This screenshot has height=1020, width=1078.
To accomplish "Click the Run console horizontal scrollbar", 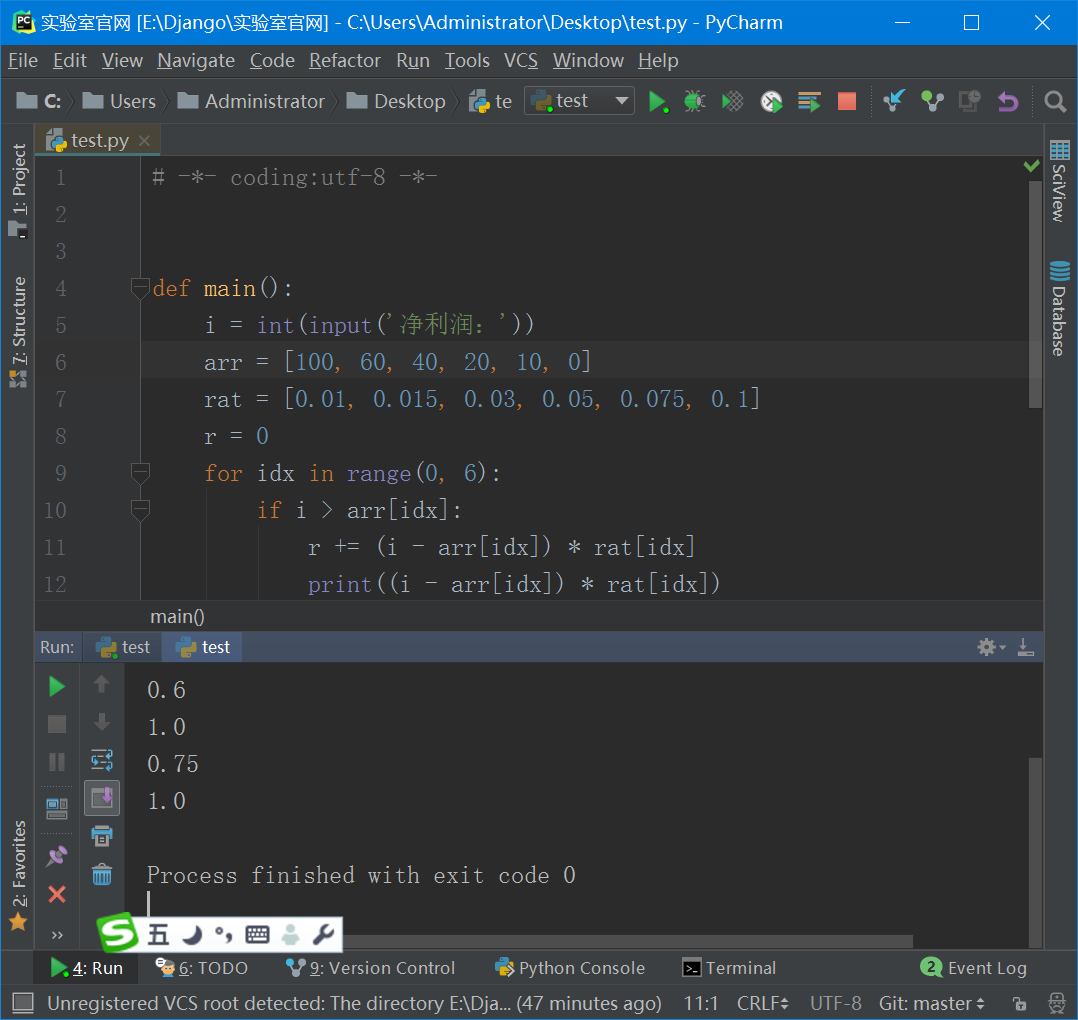I will [627, 940].
